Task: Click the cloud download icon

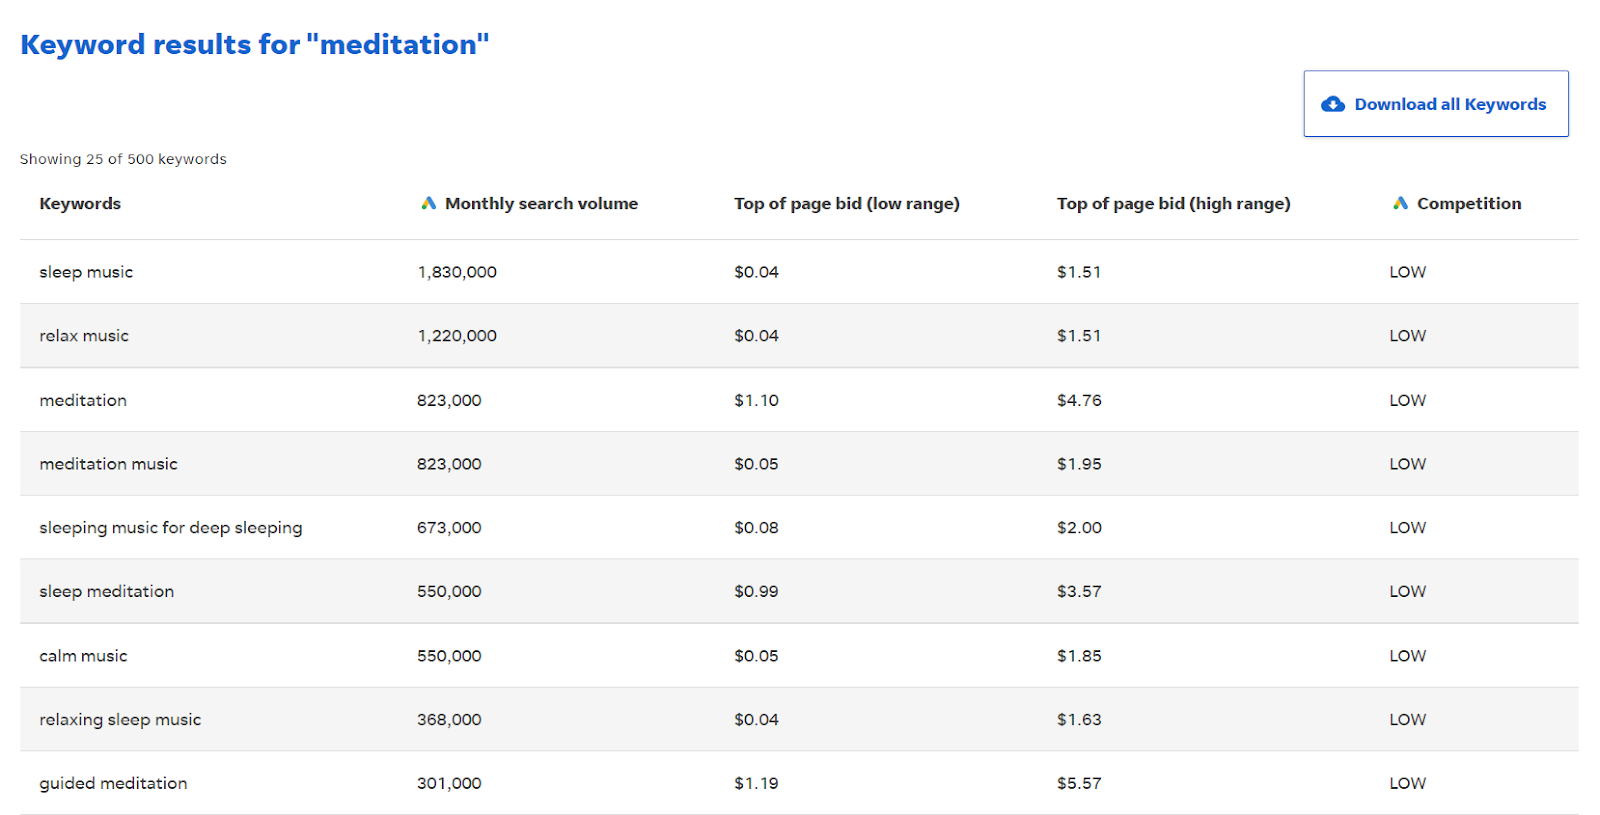Action: tap(1333, 104)
